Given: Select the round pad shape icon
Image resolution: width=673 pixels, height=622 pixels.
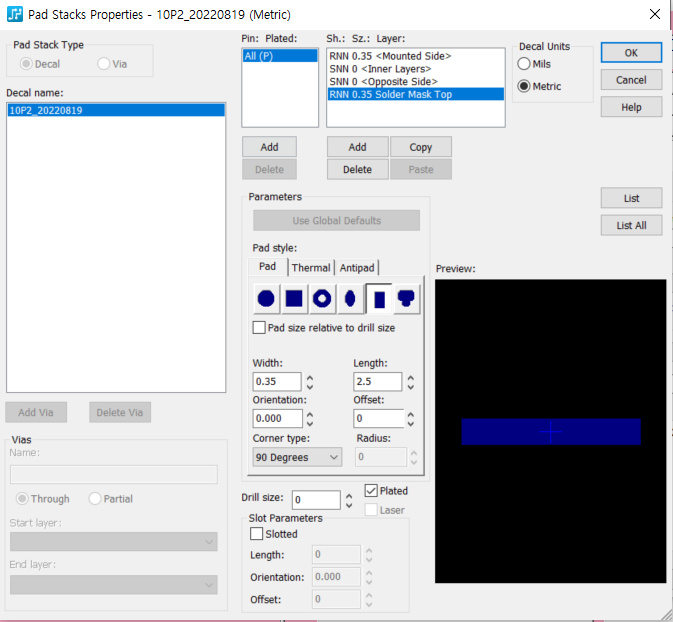Looking at the screenshot, I should pyautogui.click(x=266, y=298).
